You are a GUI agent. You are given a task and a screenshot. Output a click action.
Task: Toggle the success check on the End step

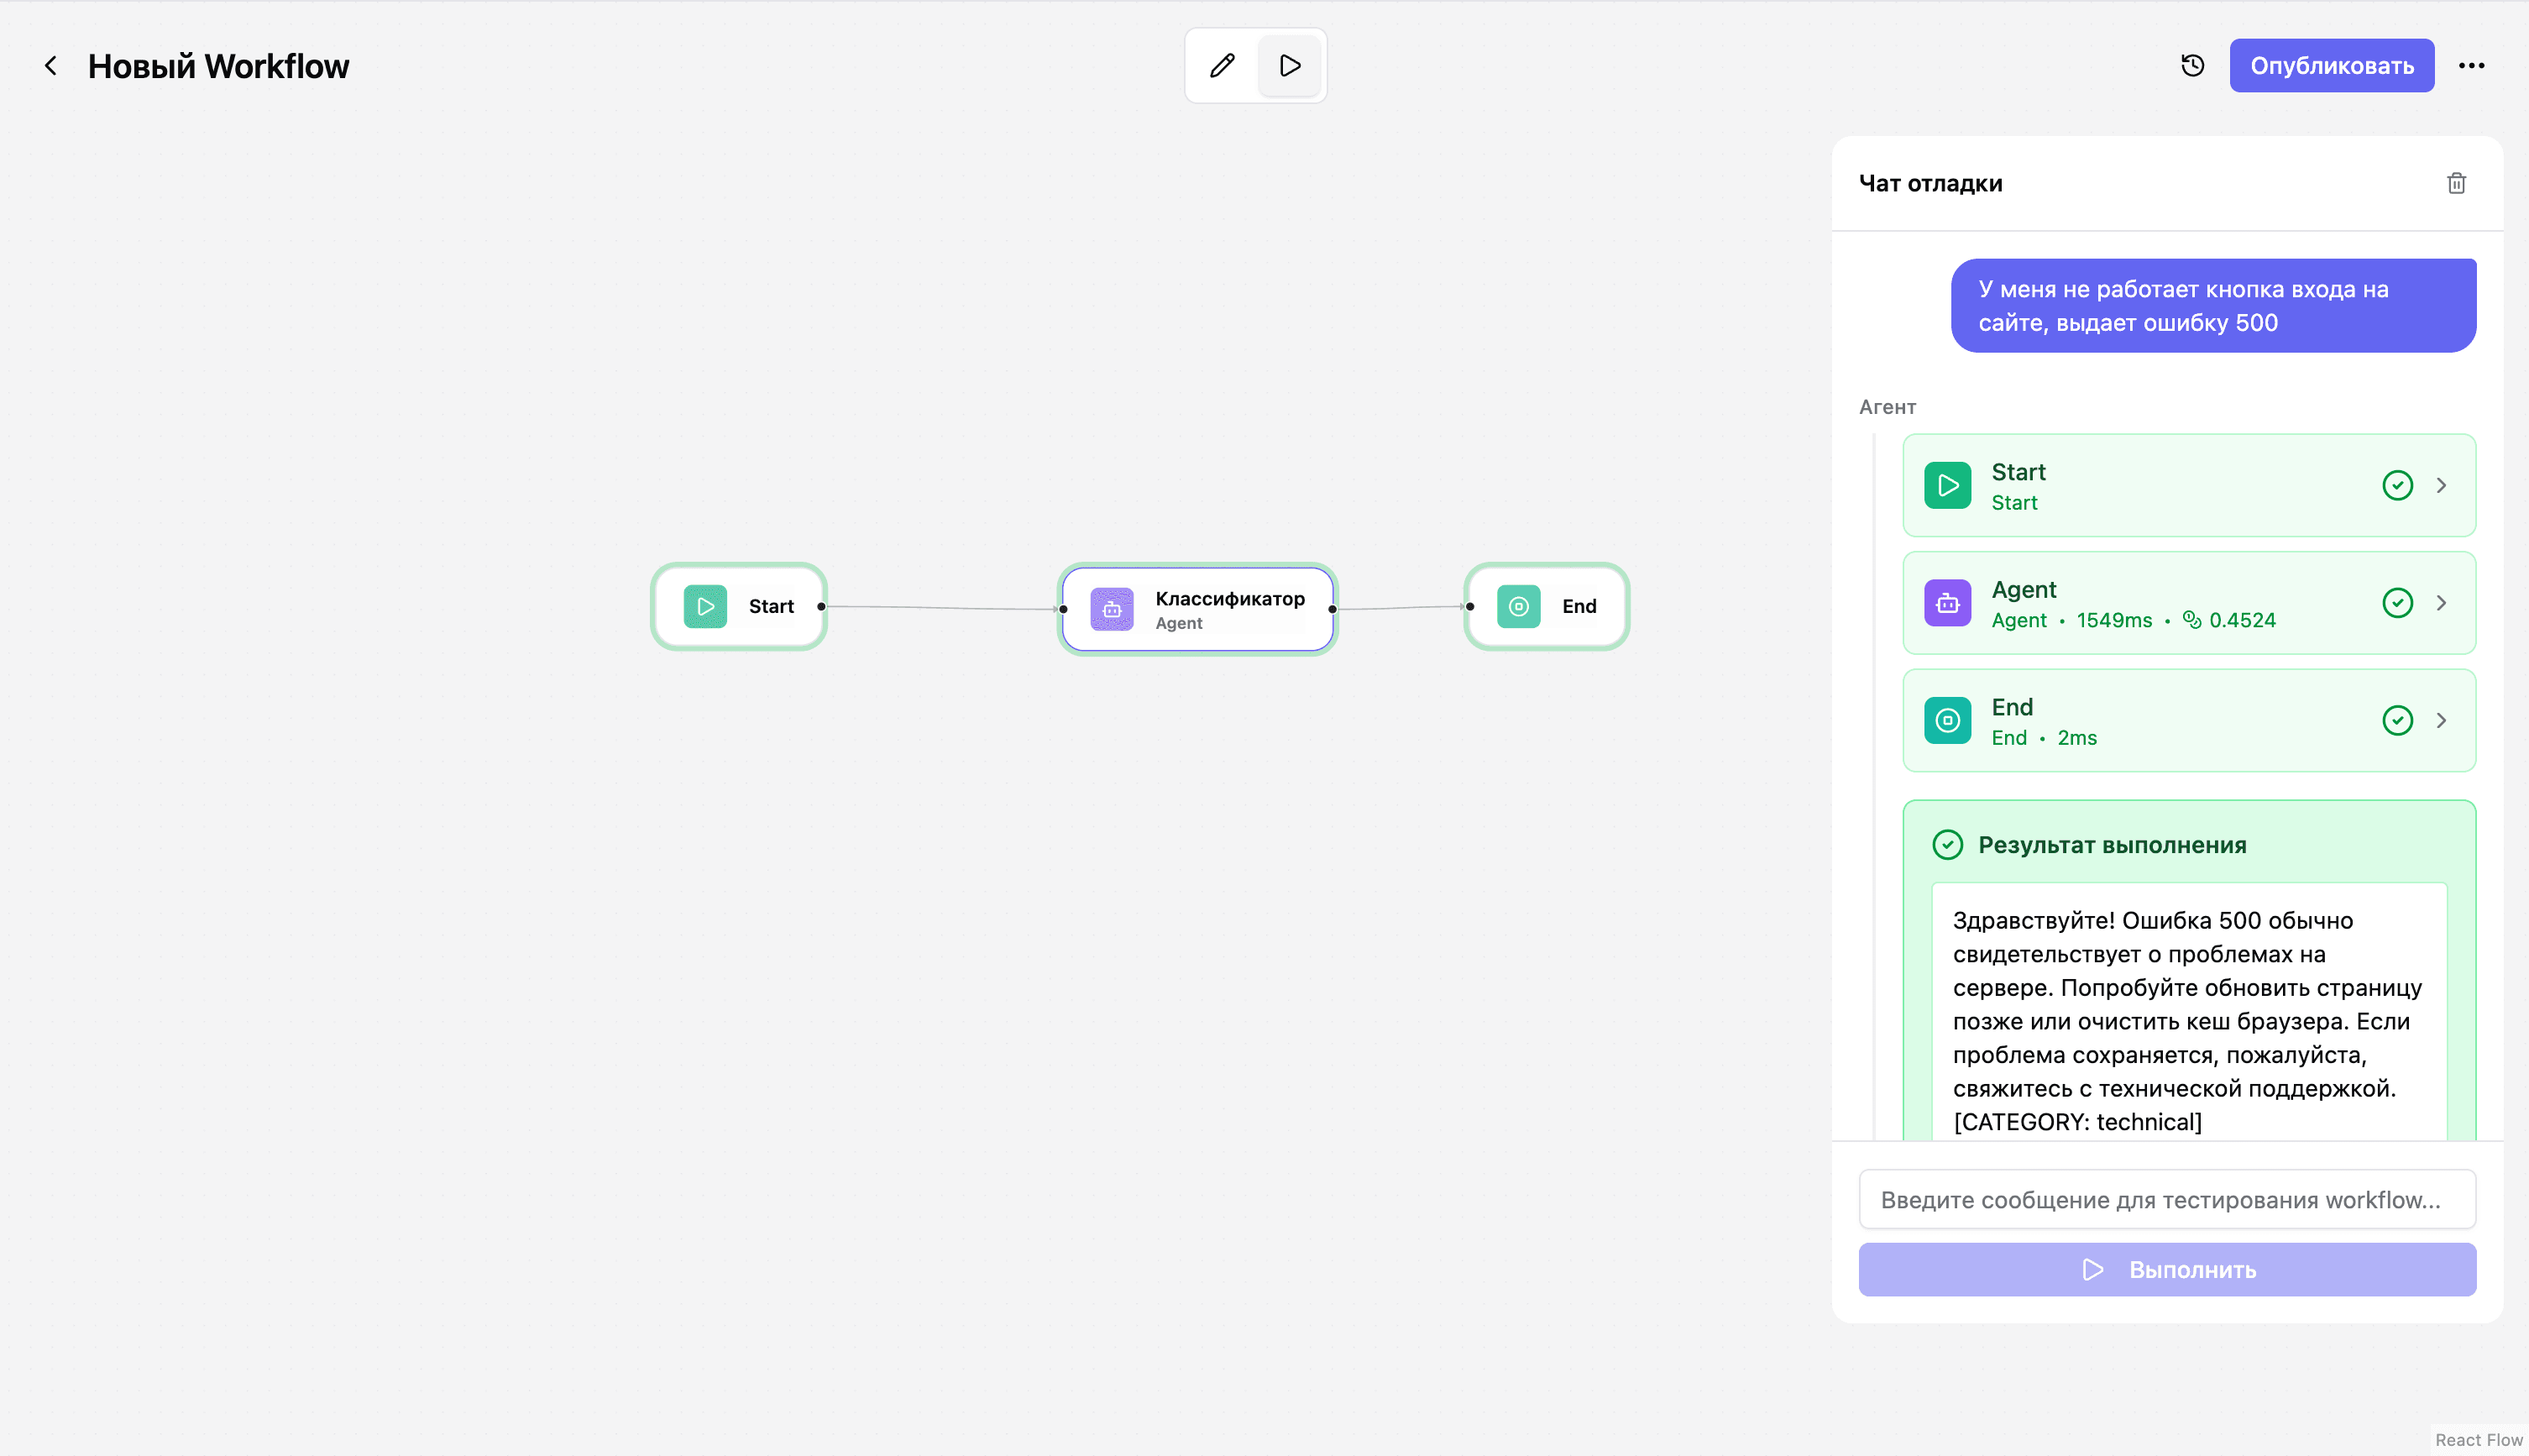tap(2397, 720)
